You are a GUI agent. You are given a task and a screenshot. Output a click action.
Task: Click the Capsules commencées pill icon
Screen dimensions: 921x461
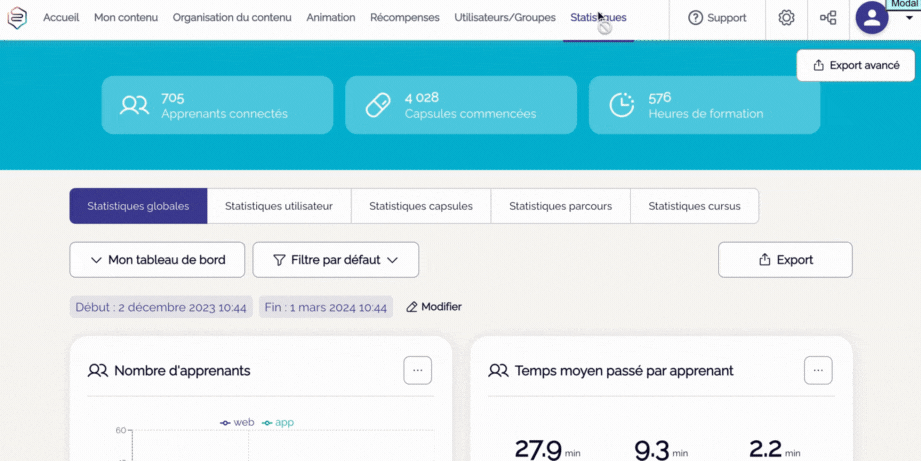tap(378, 105)
